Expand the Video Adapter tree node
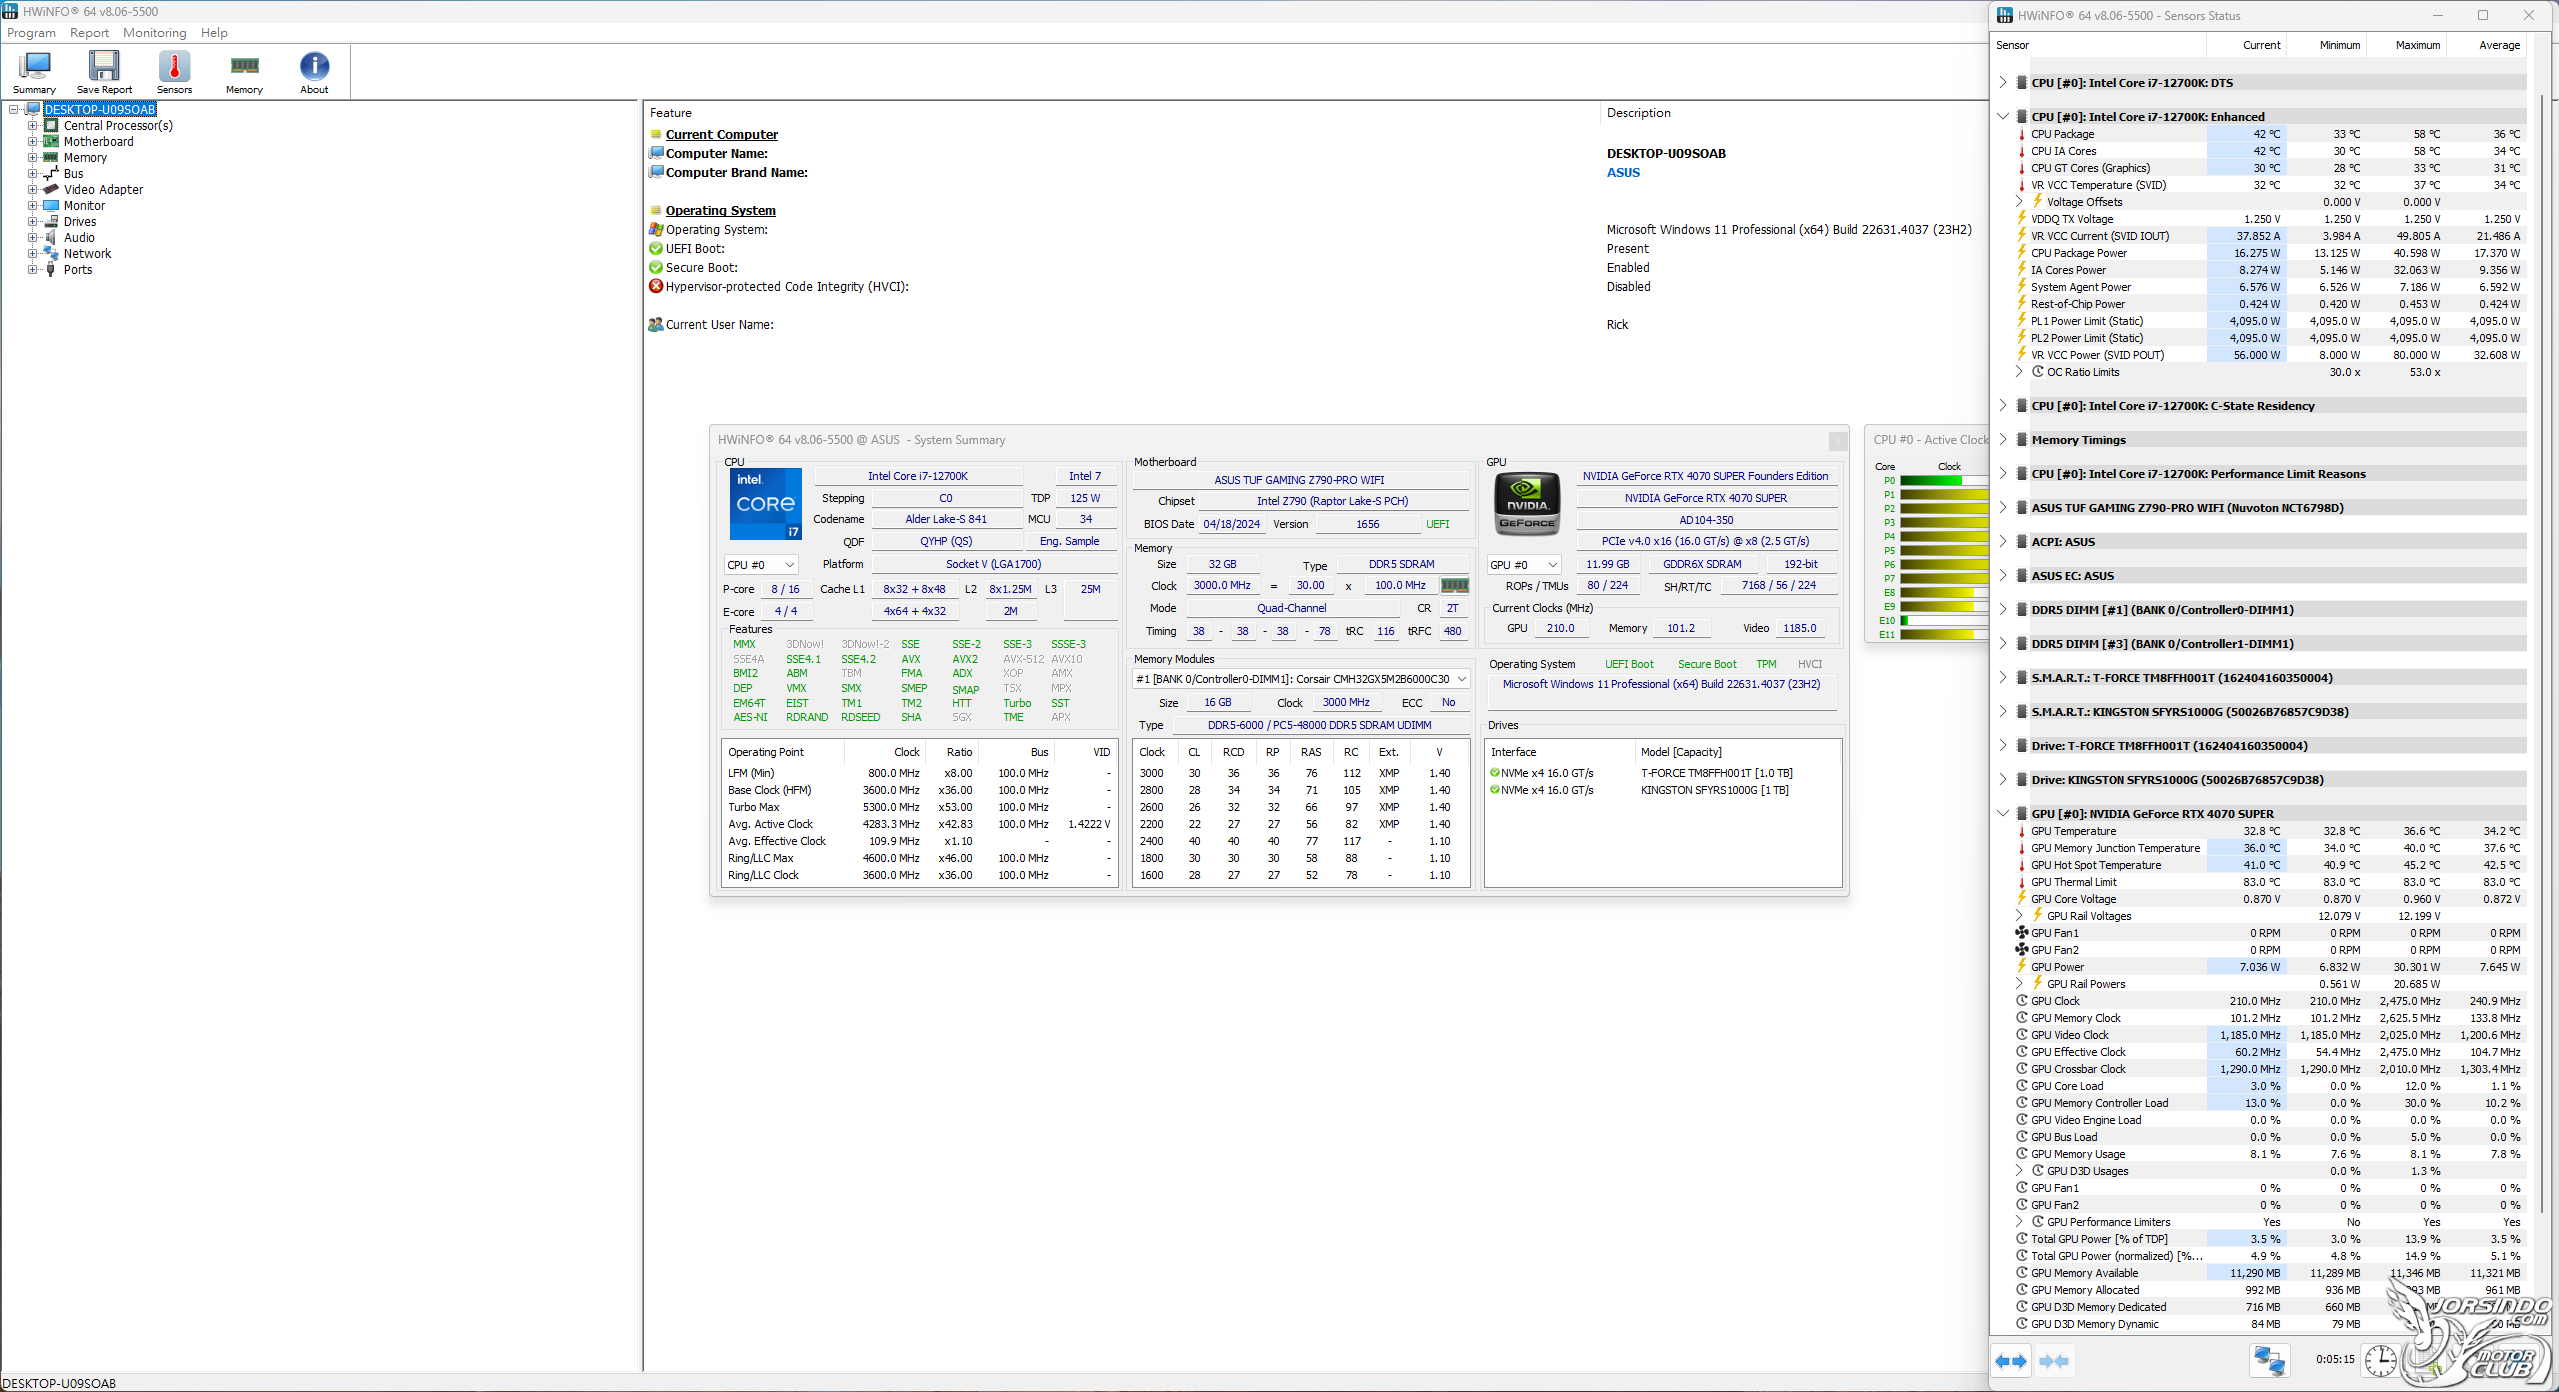The image size is (2559, 1392). (32, 190)
